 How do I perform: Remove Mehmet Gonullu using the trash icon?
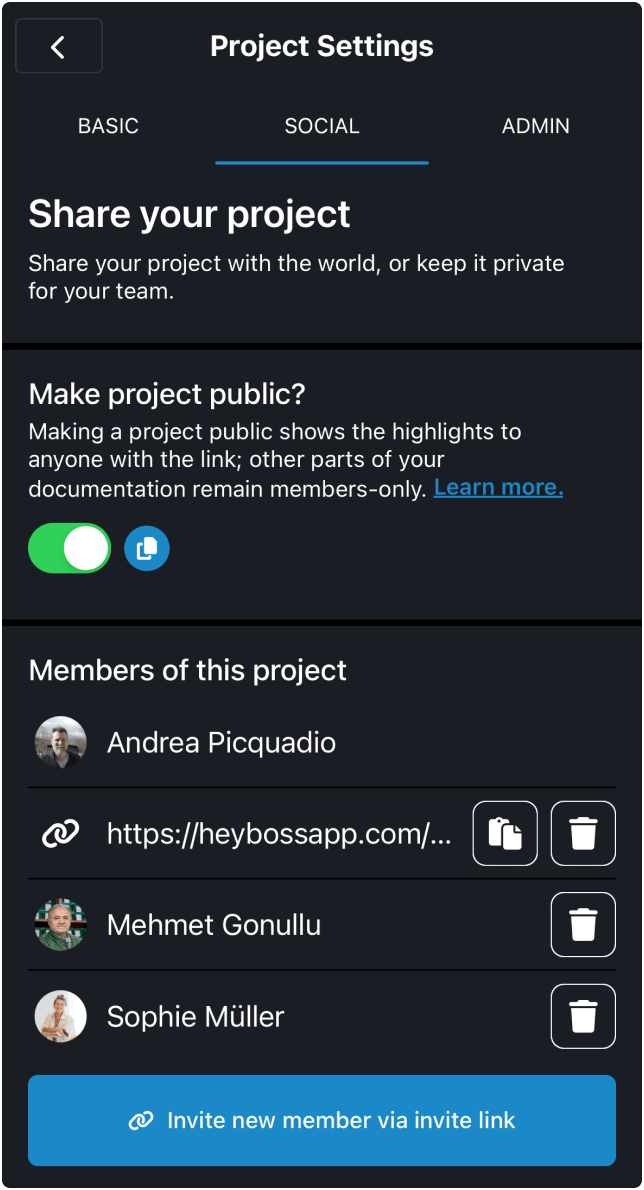[x=583, y=924]
